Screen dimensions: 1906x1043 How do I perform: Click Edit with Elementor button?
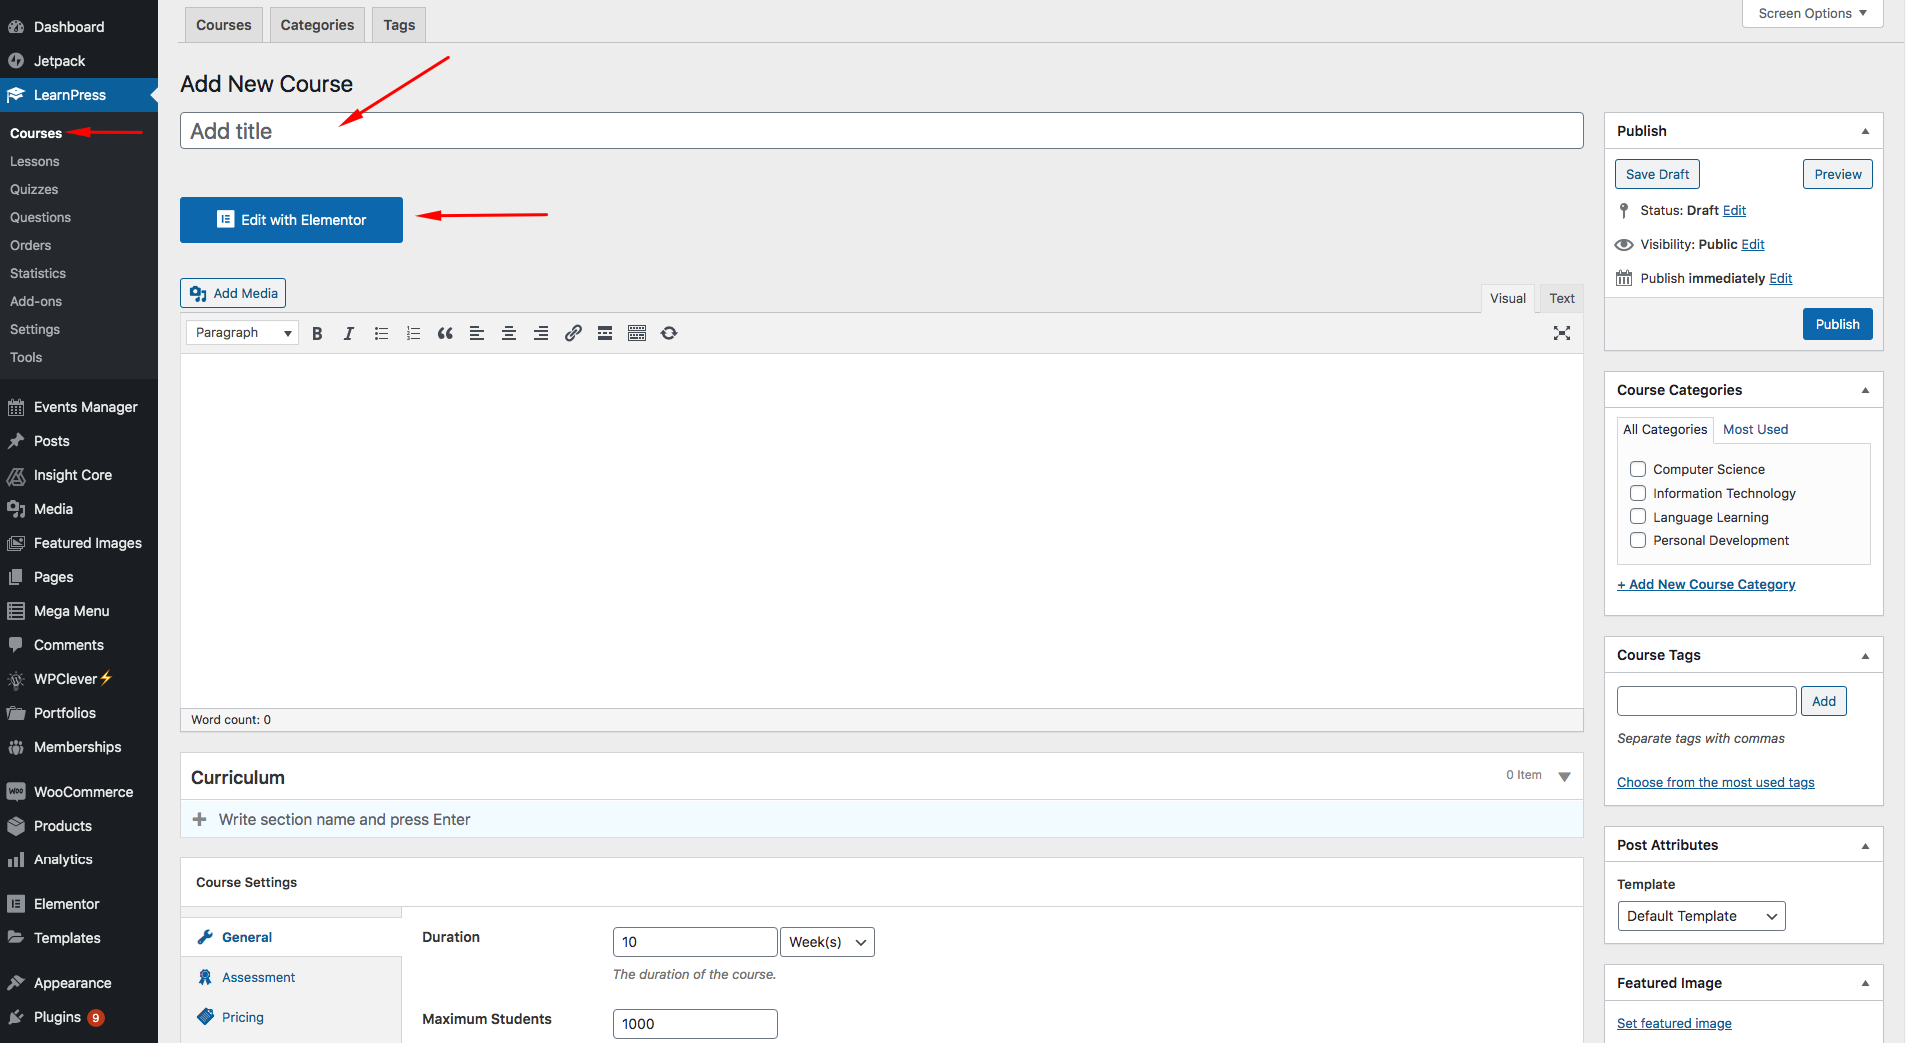tap(291, 220)
